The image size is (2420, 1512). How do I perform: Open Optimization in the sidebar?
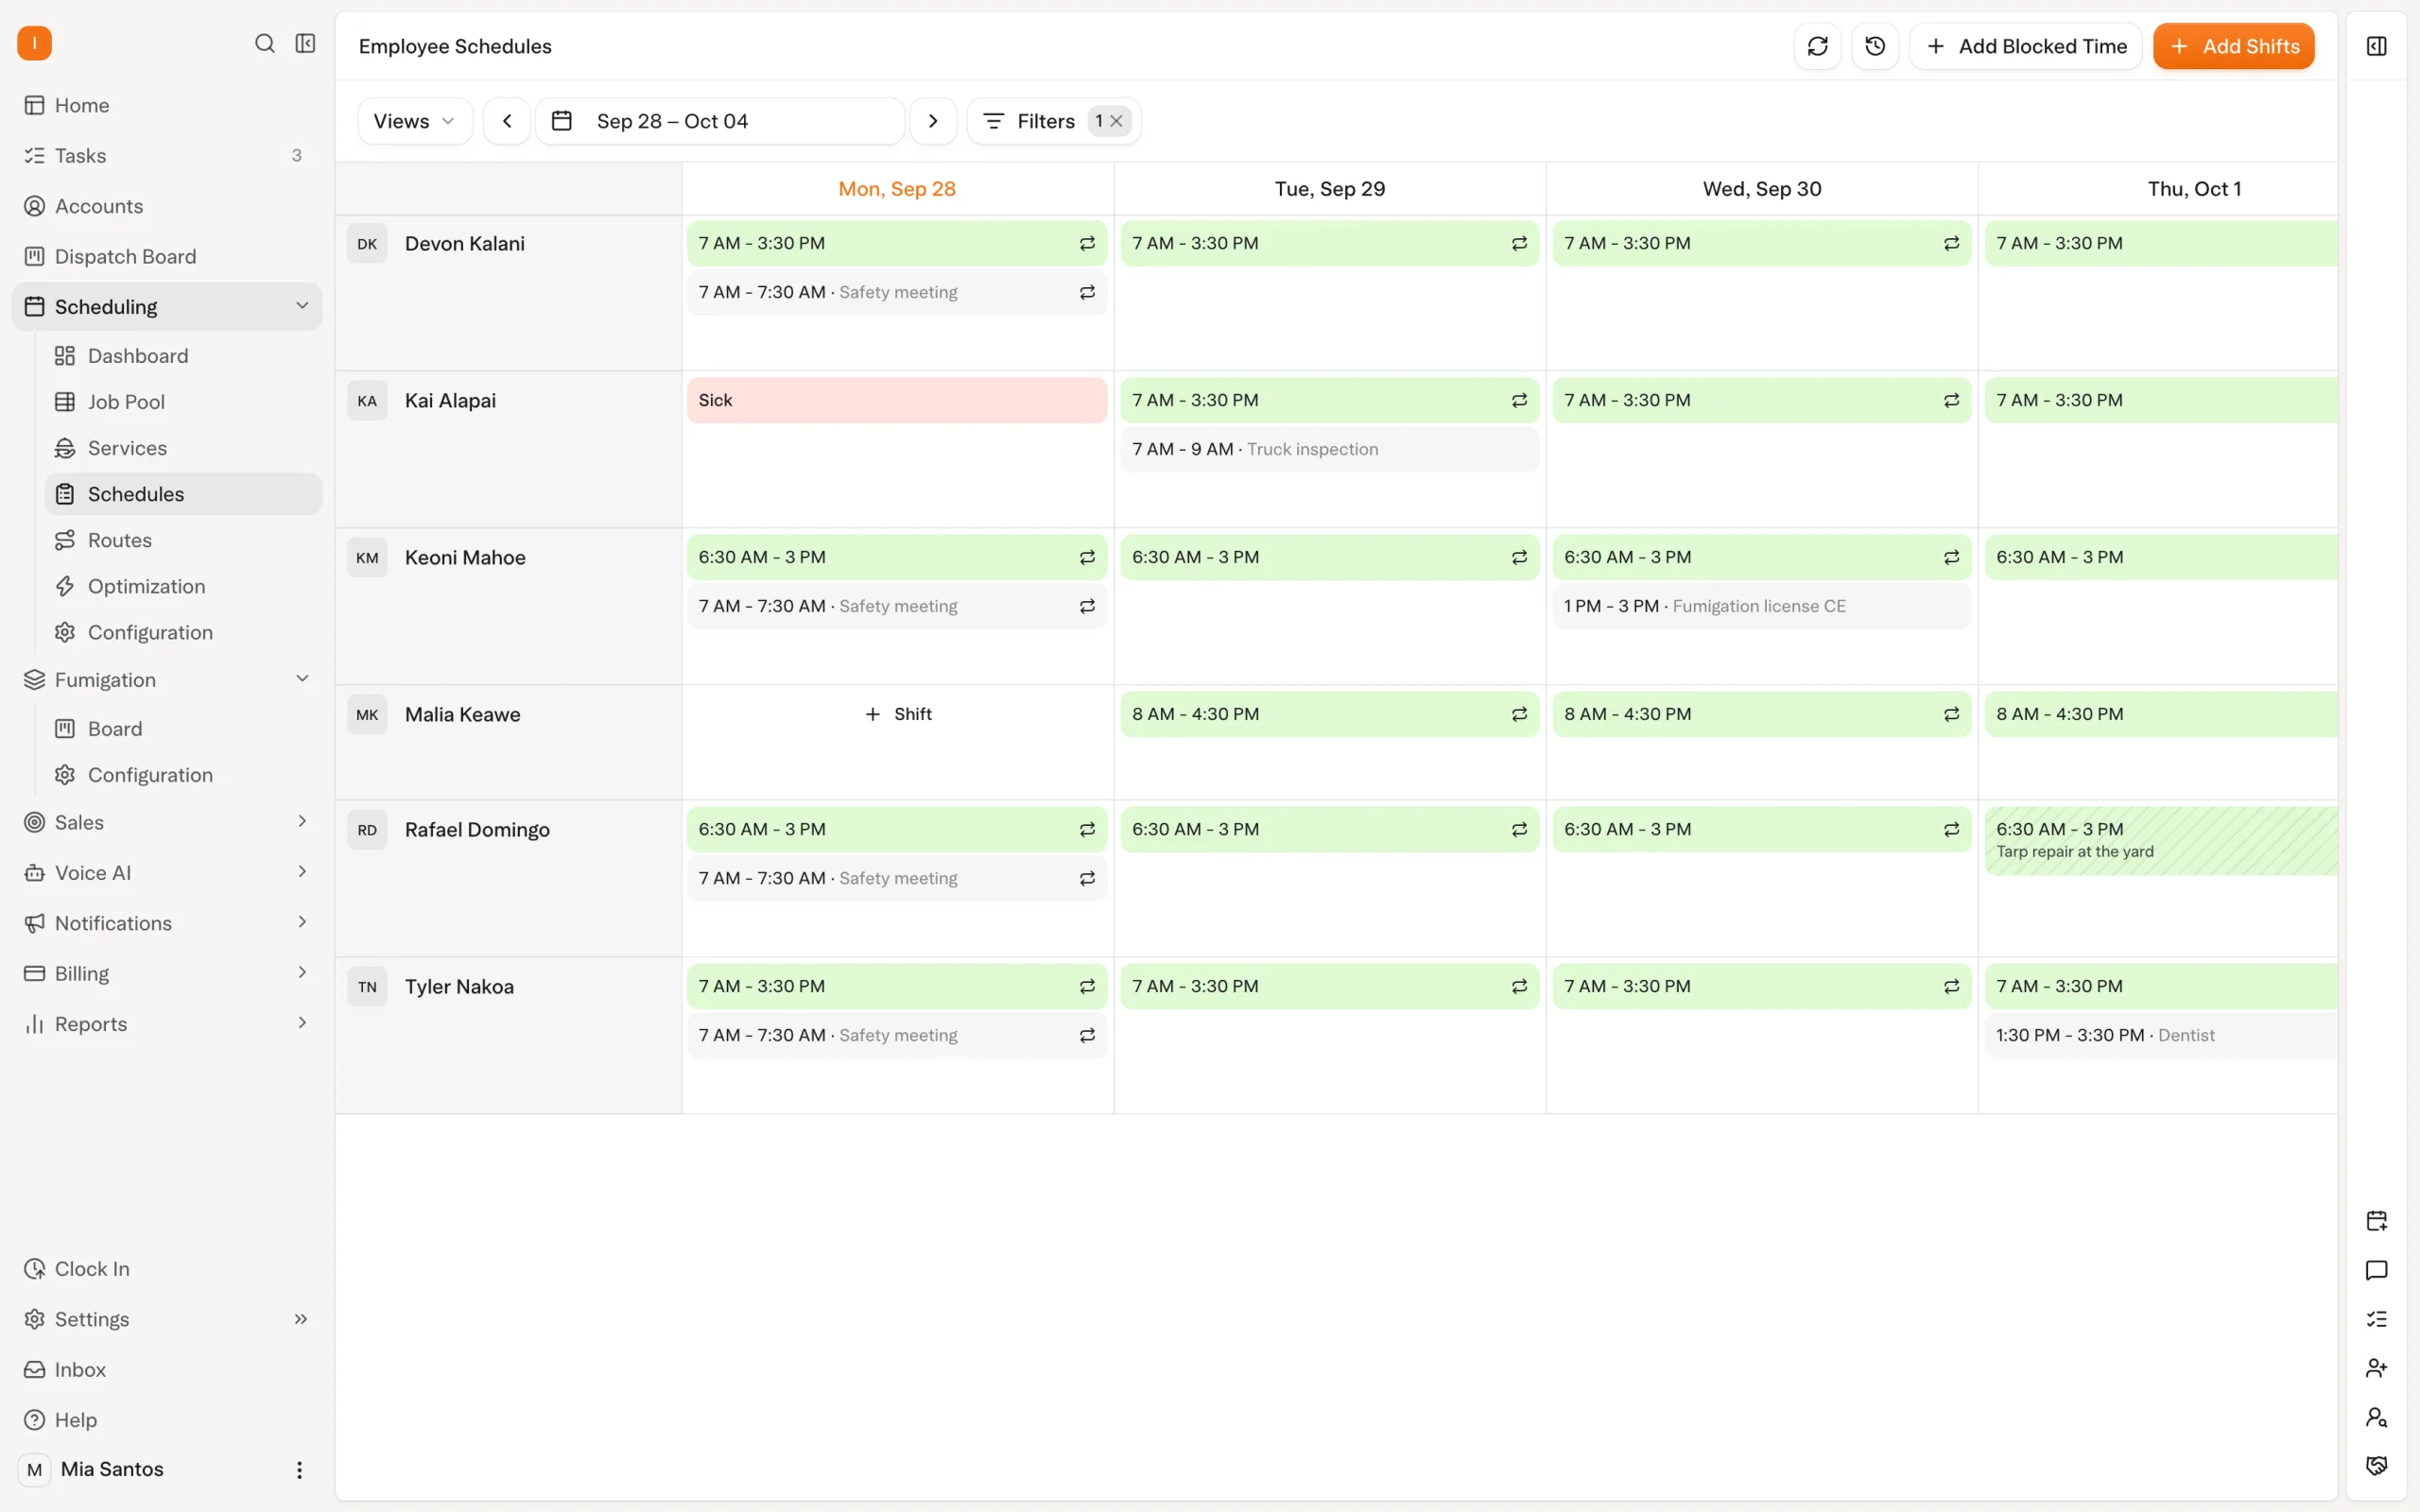[x=184, y=586]
